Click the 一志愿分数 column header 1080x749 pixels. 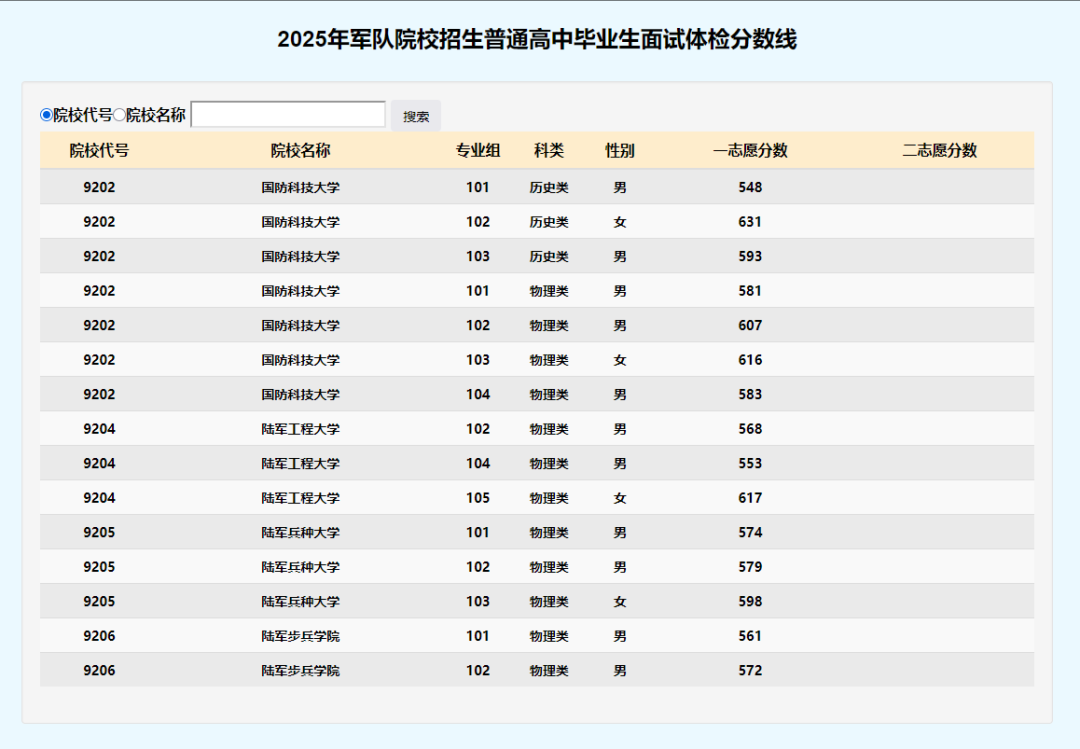(x=750, y=150)
